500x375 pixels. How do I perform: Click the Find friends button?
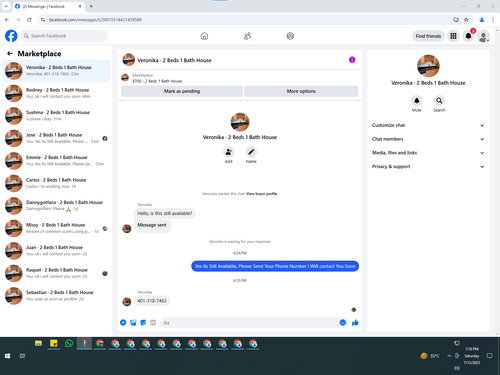point(428,36)
